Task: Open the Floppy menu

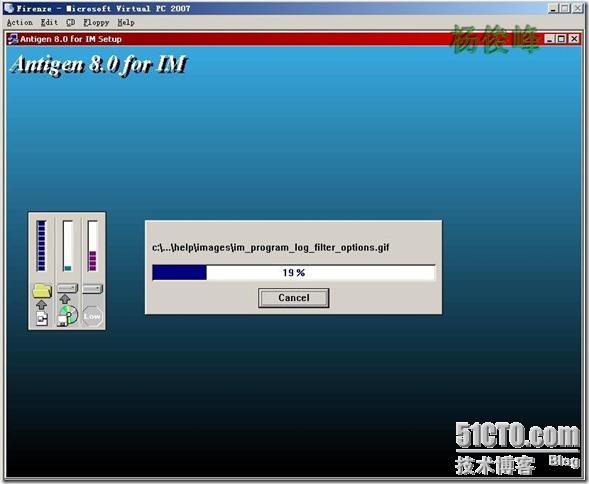Action: [x=96, y=23]
